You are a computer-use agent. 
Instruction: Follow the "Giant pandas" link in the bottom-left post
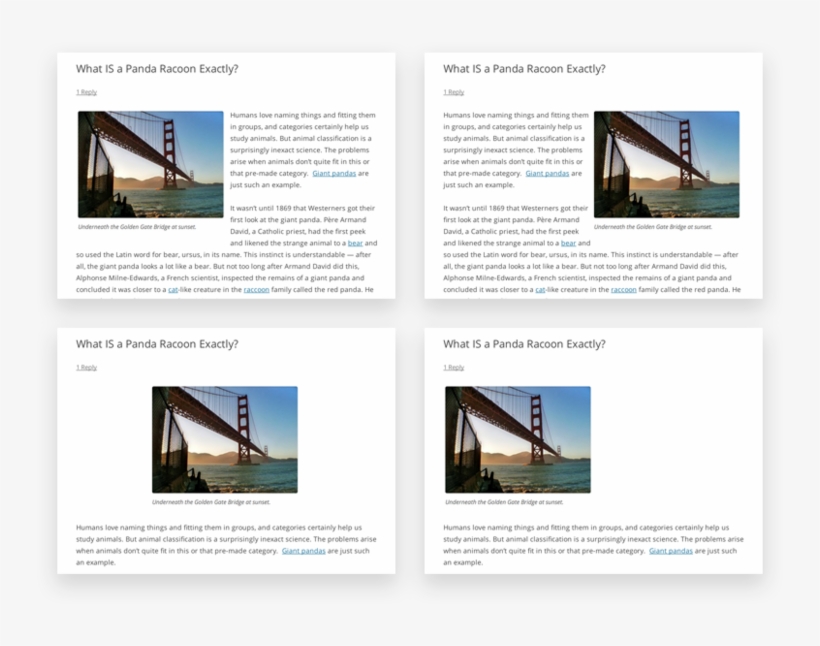pyautogui.click(x=302, y=550)
